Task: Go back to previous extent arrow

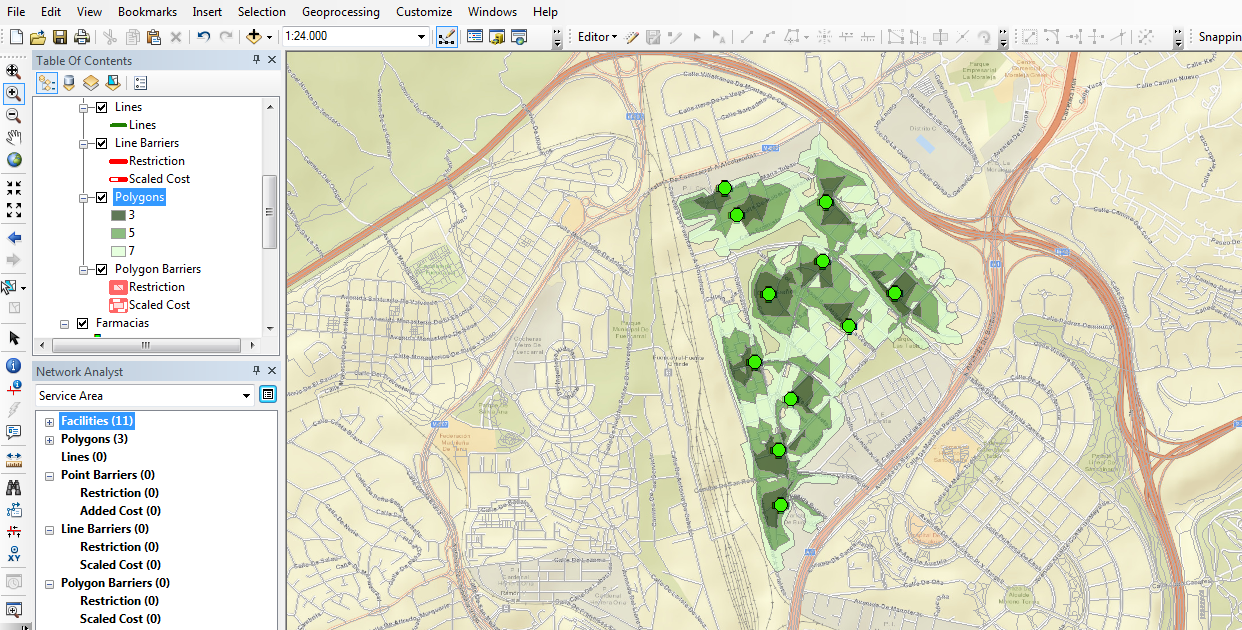Action: click(x=14, y=238)
